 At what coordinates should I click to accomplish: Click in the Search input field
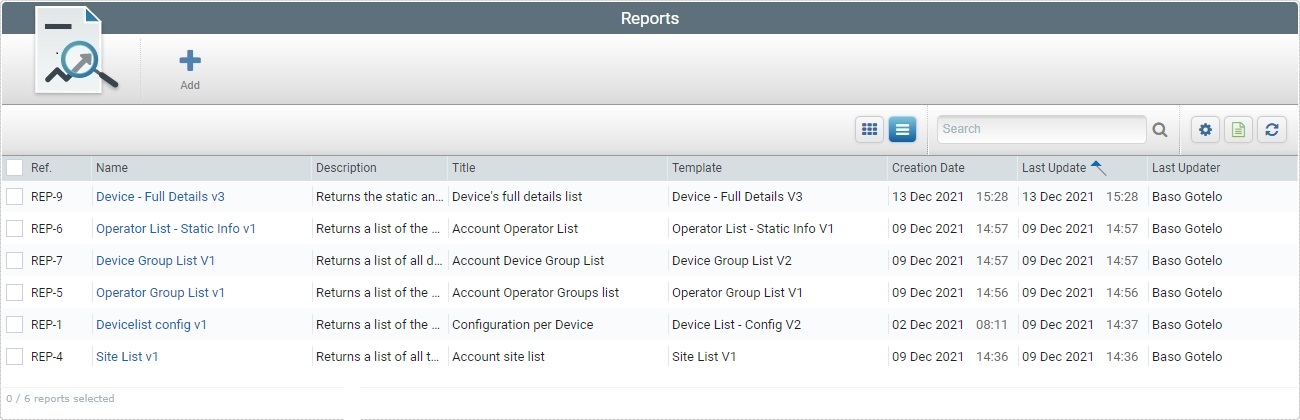(x=1041, y=129)
